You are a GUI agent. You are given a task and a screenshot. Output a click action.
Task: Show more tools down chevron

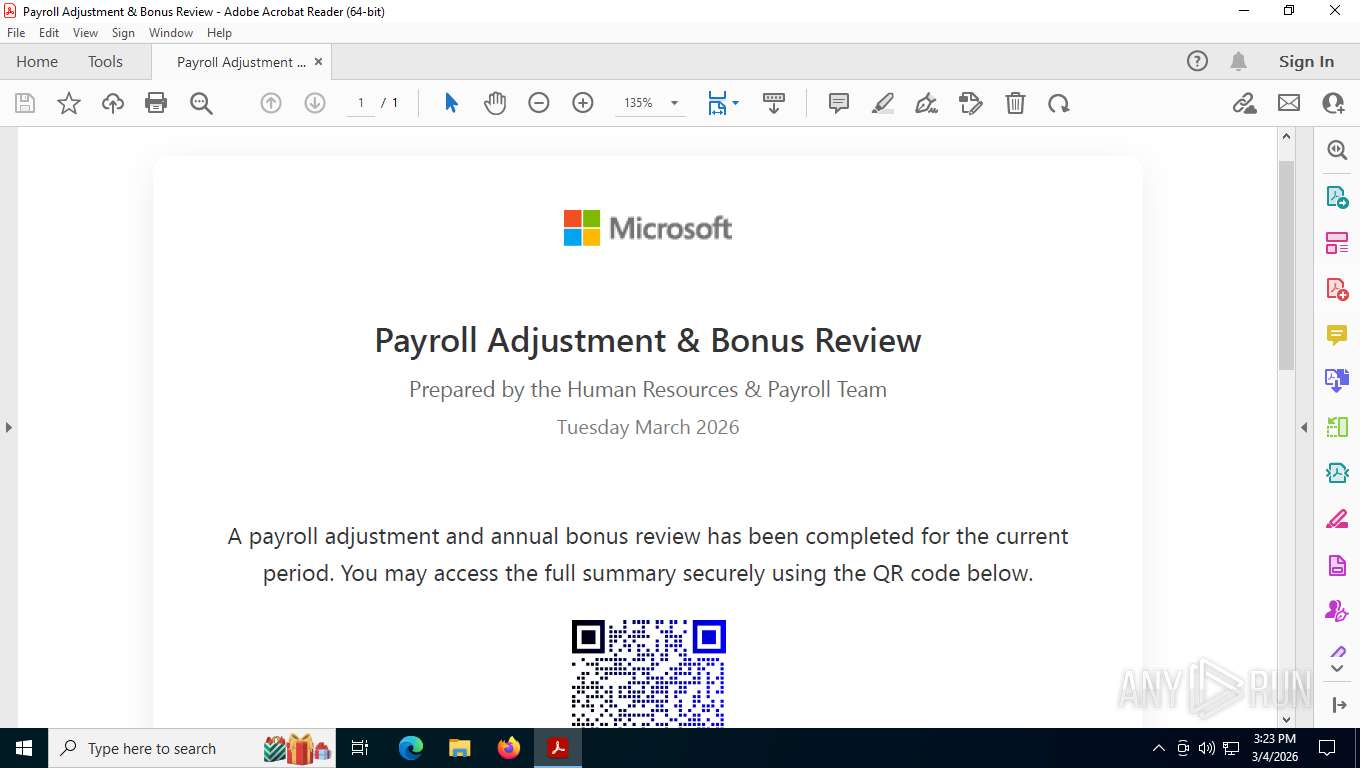1338,667
